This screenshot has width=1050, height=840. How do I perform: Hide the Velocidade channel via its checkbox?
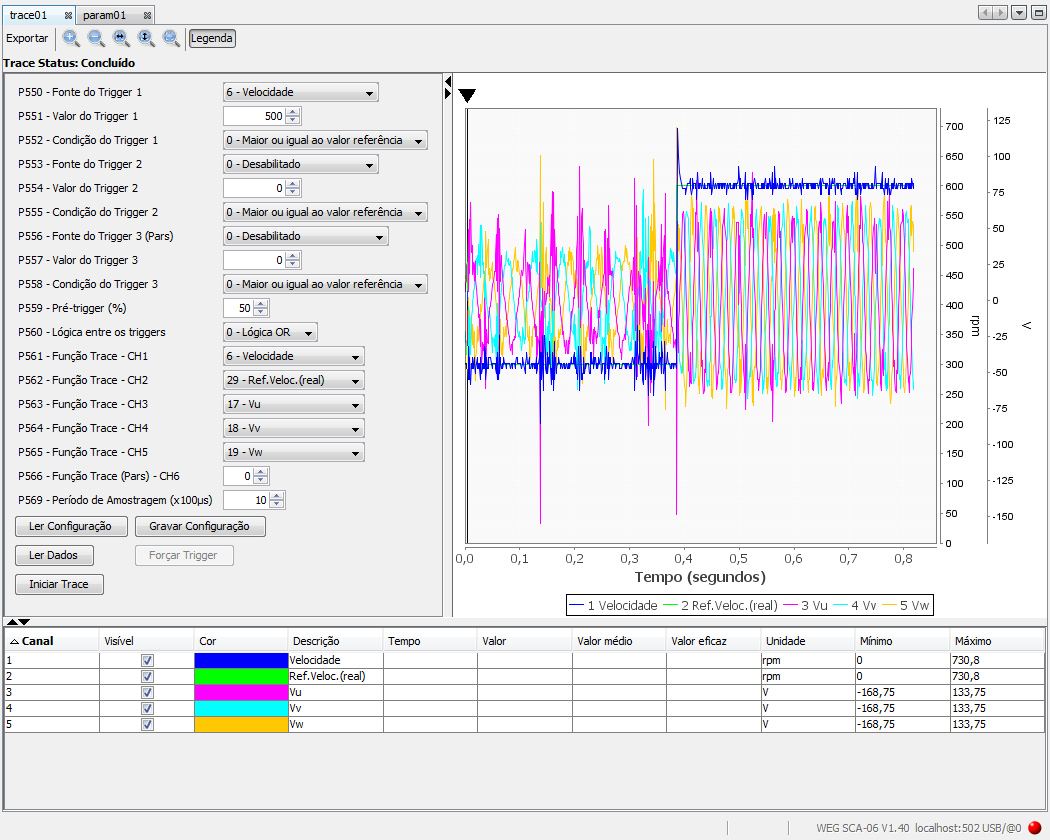[x=147, y=659]
